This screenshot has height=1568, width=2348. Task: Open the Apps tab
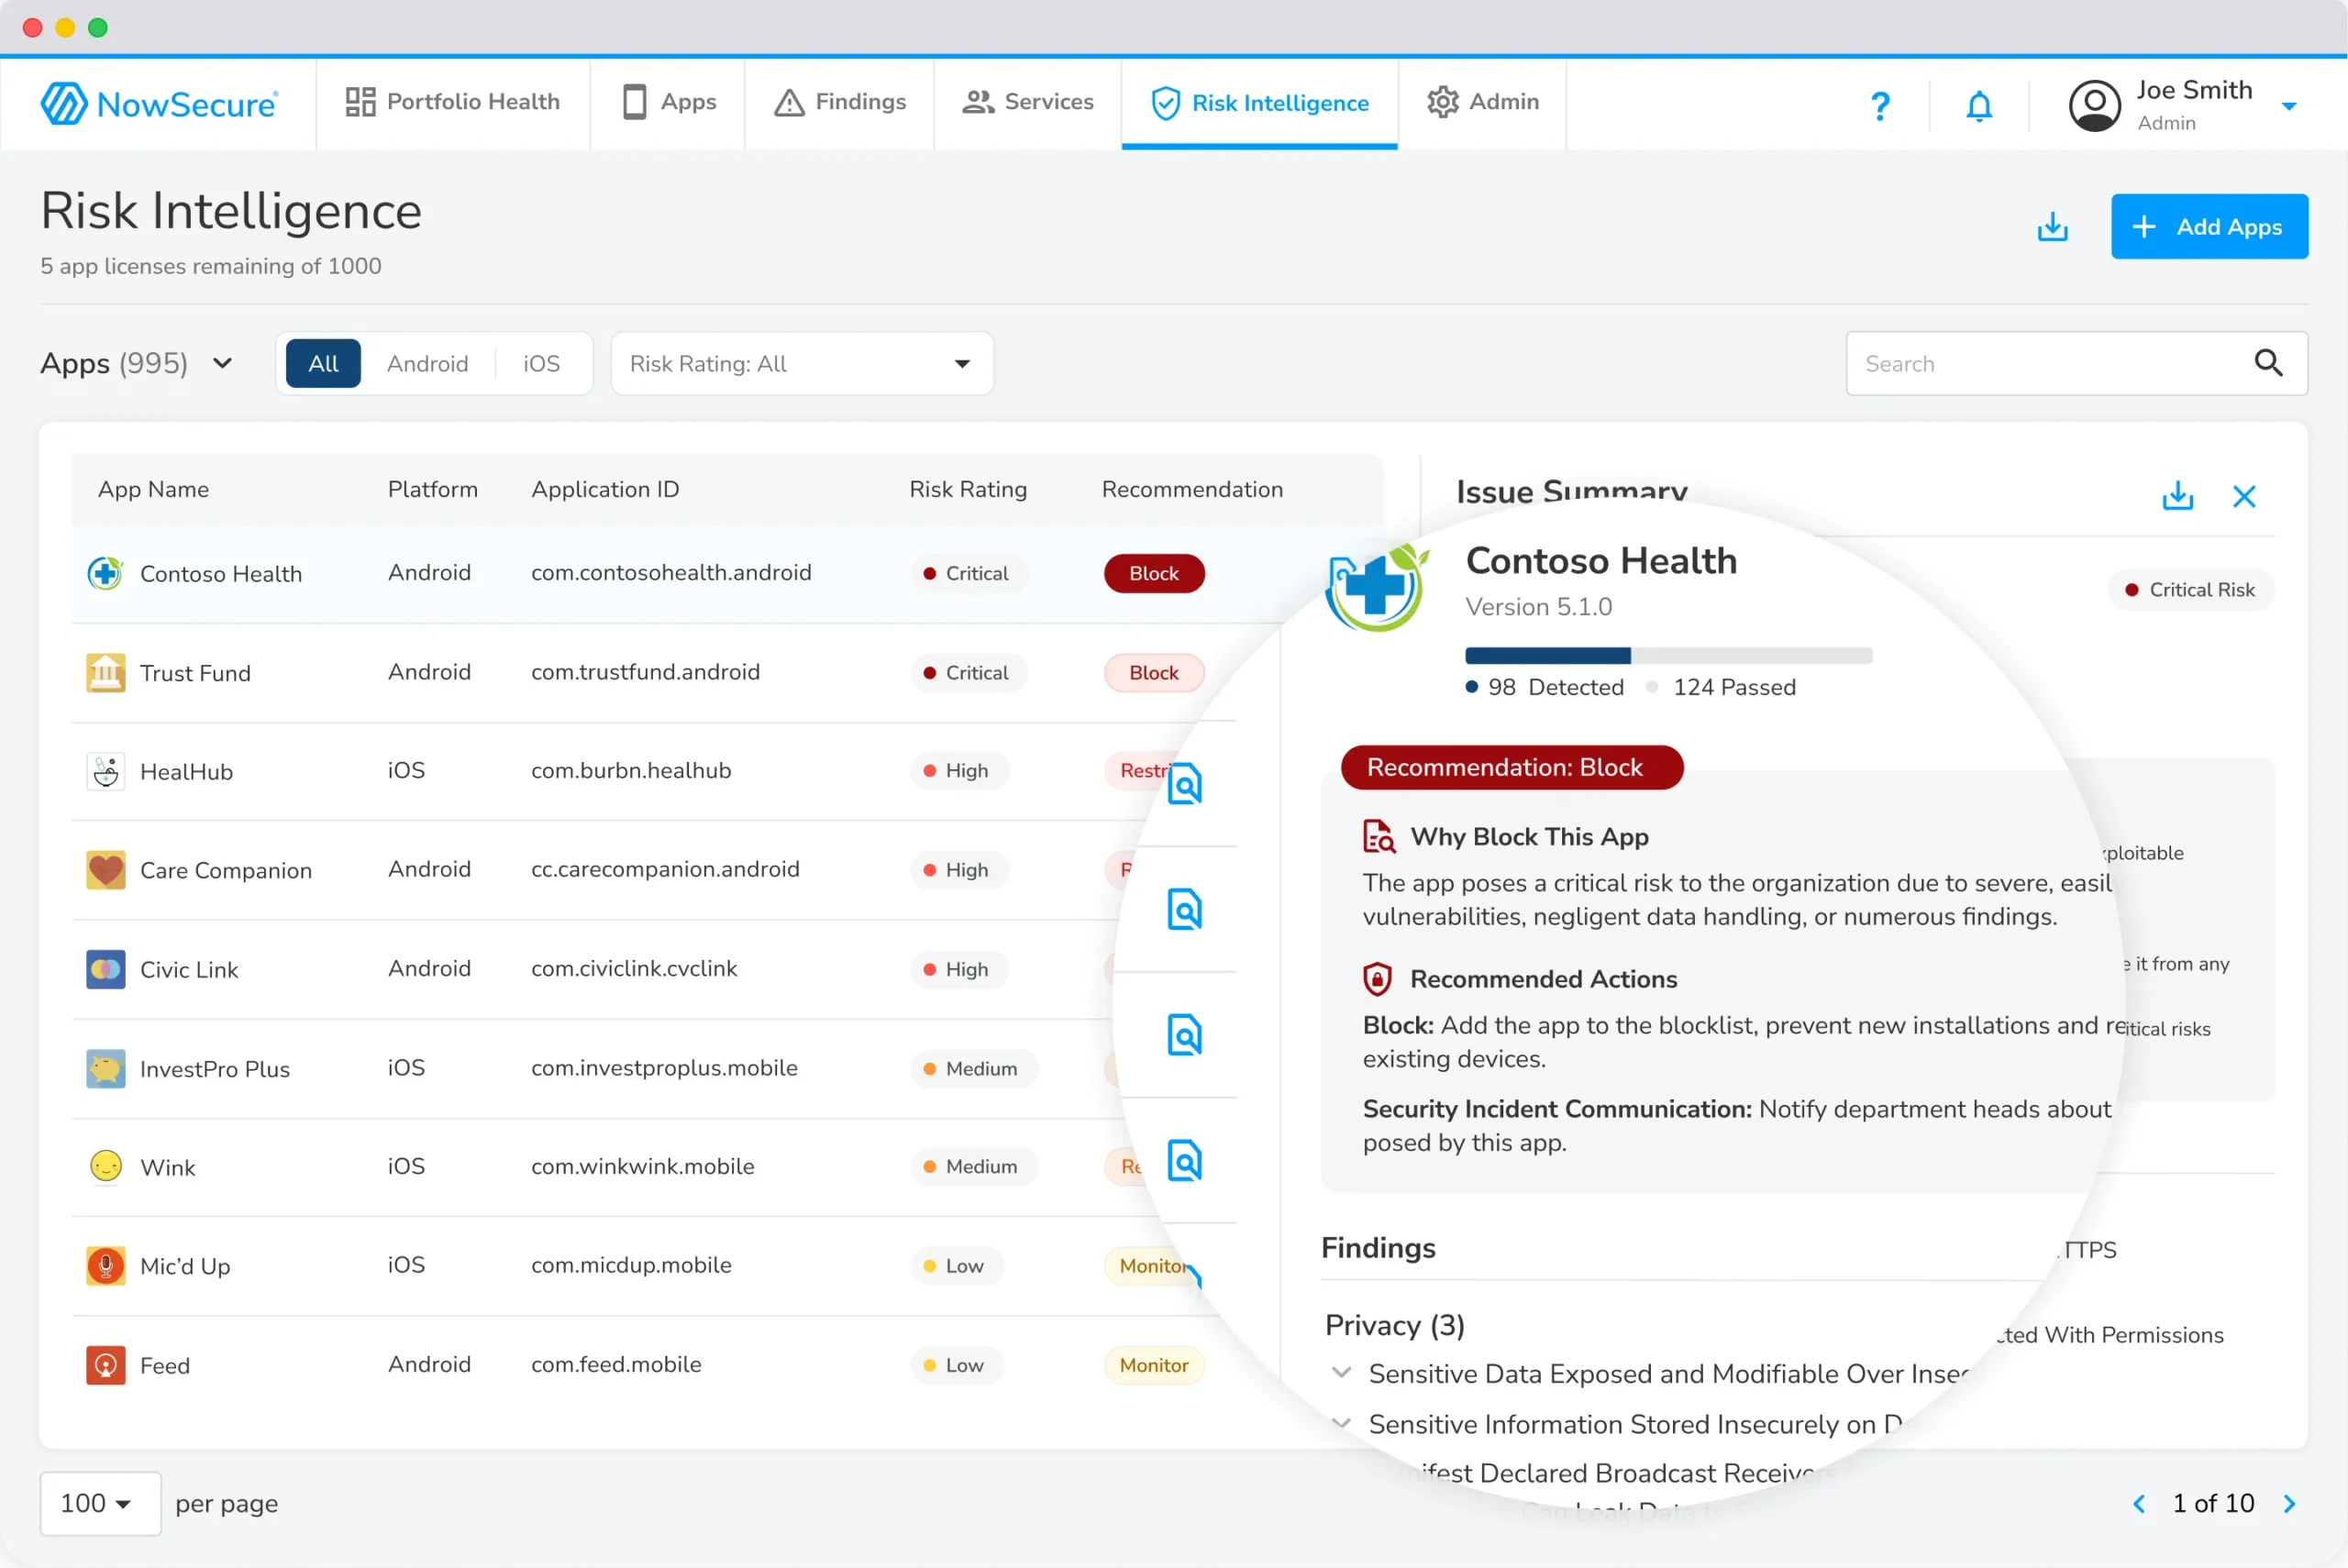(x=668, y=102)
